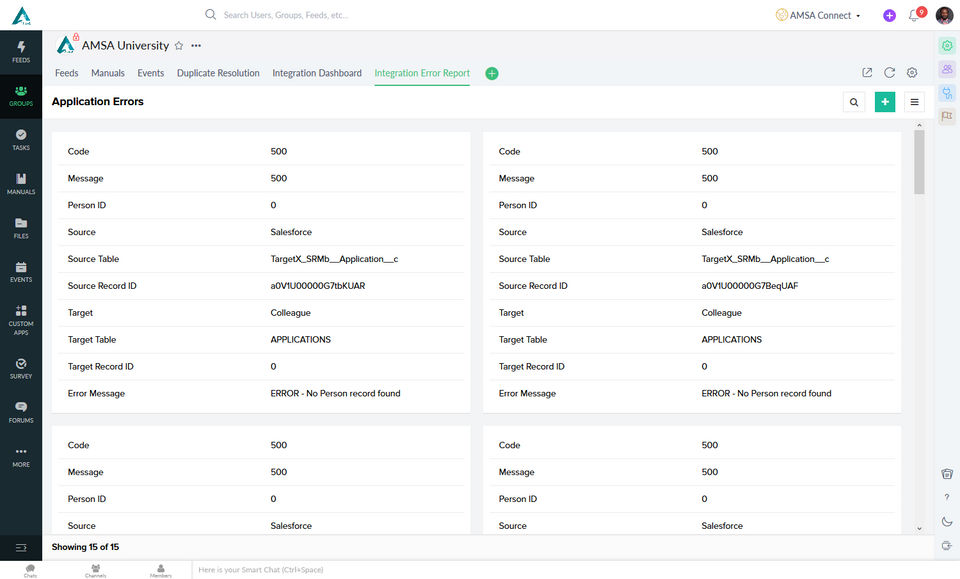Open Application Errors list menu

(914, 102)
